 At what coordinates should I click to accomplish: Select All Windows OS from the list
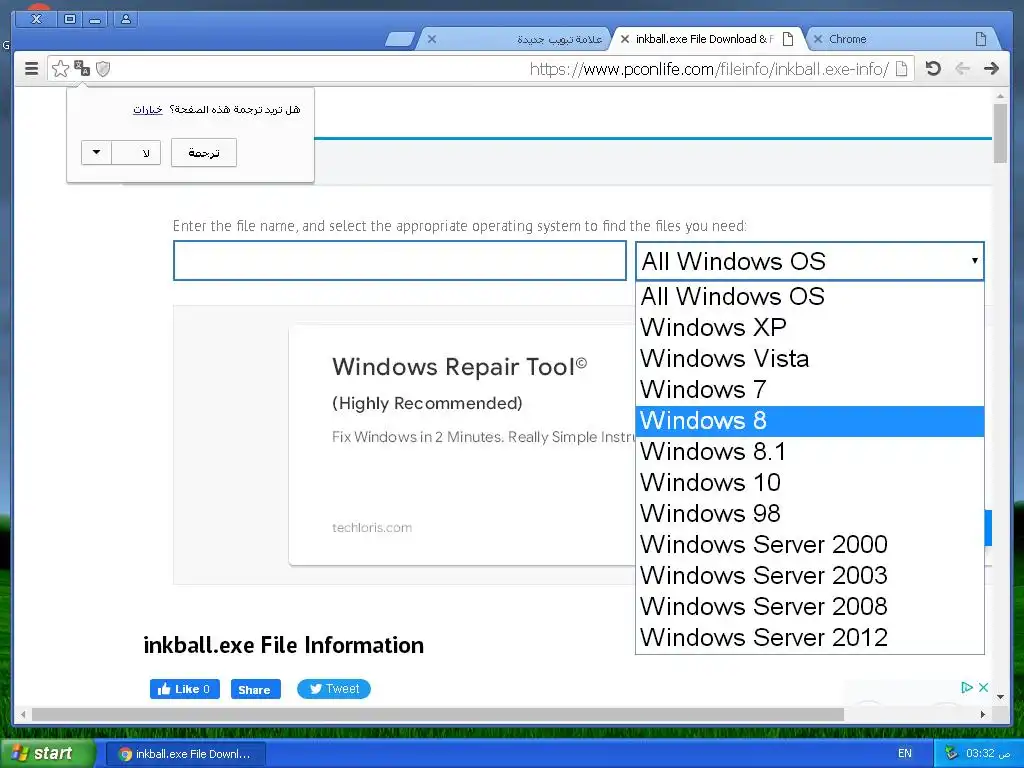810,296
